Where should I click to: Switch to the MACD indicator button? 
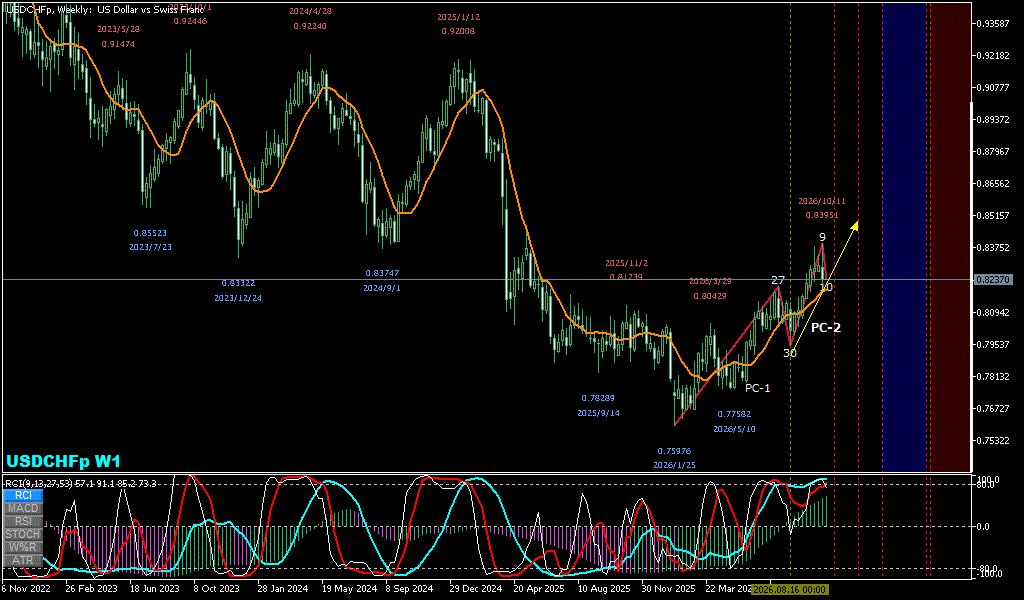[23, 508]
